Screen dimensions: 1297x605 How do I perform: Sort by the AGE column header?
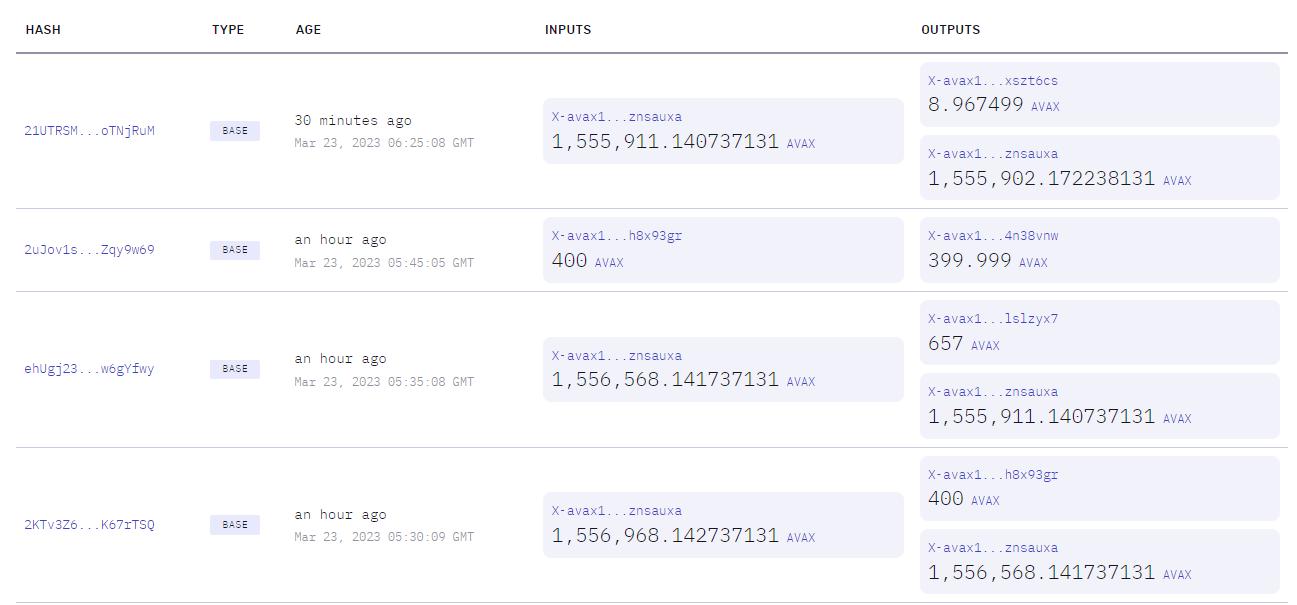click(307, 29)
